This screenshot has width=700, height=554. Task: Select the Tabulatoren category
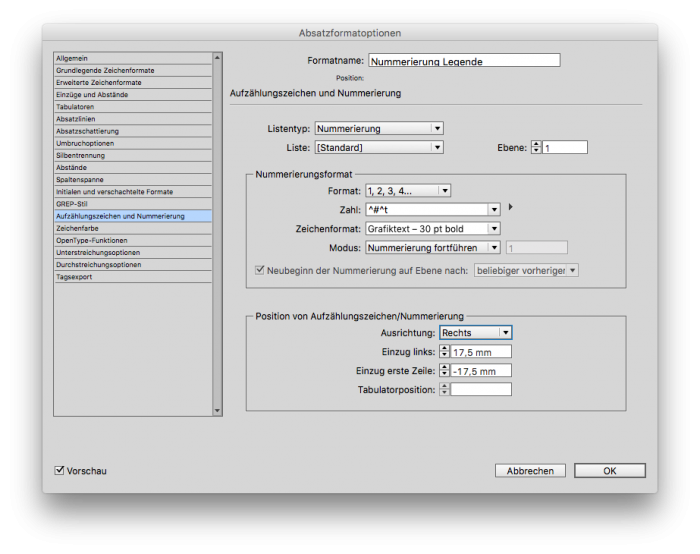point(133,107)
